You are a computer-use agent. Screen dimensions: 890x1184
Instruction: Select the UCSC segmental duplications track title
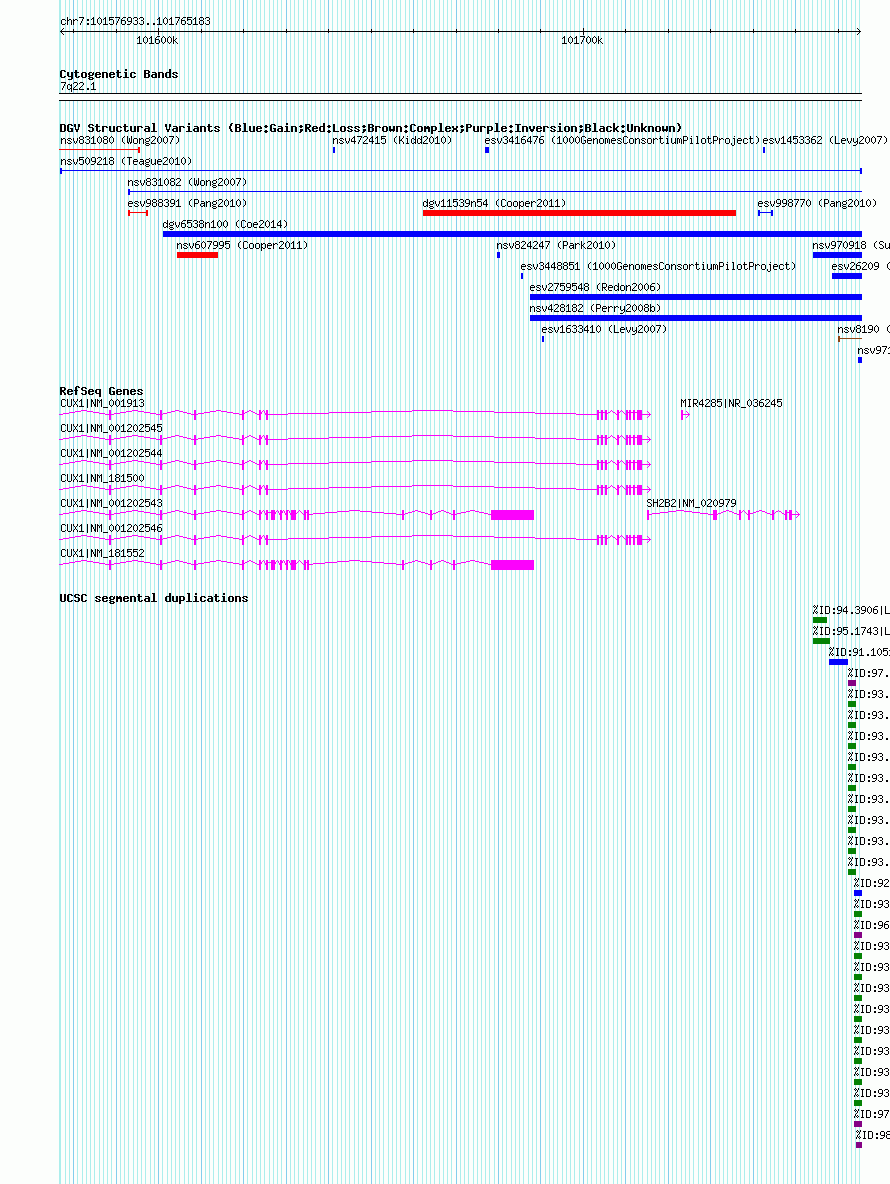[154, 598]
